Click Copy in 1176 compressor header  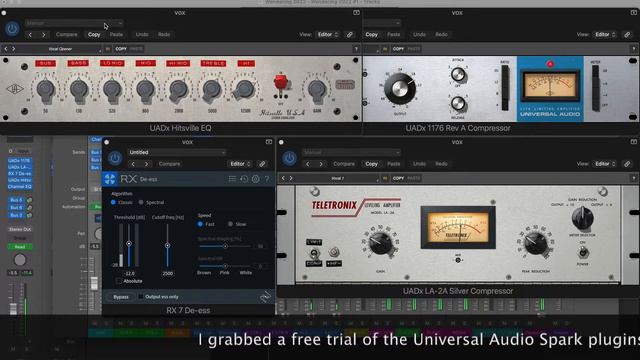371,35
